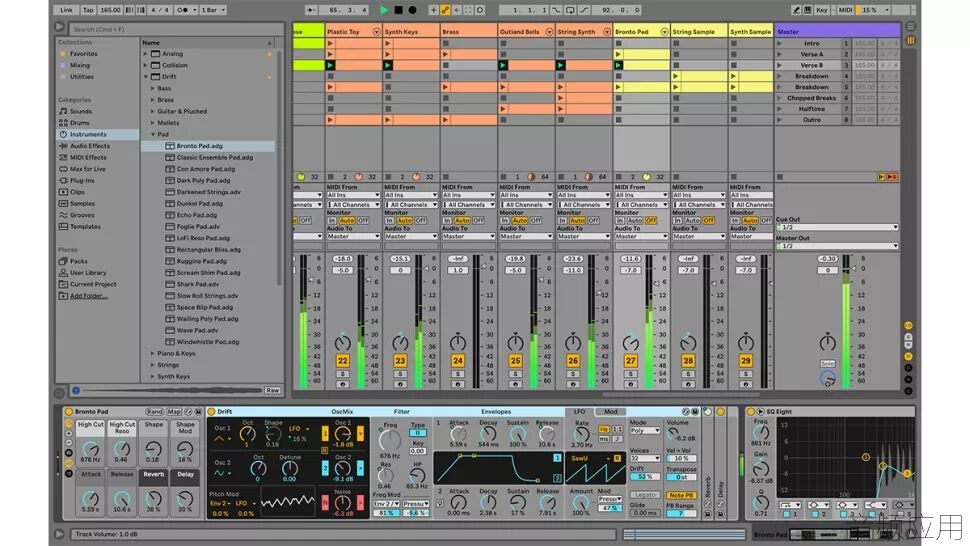Viewport: 970px width, 546px height.
Task: Toggle the computer MIDI keyboard icon
Action: coord(808,10)
